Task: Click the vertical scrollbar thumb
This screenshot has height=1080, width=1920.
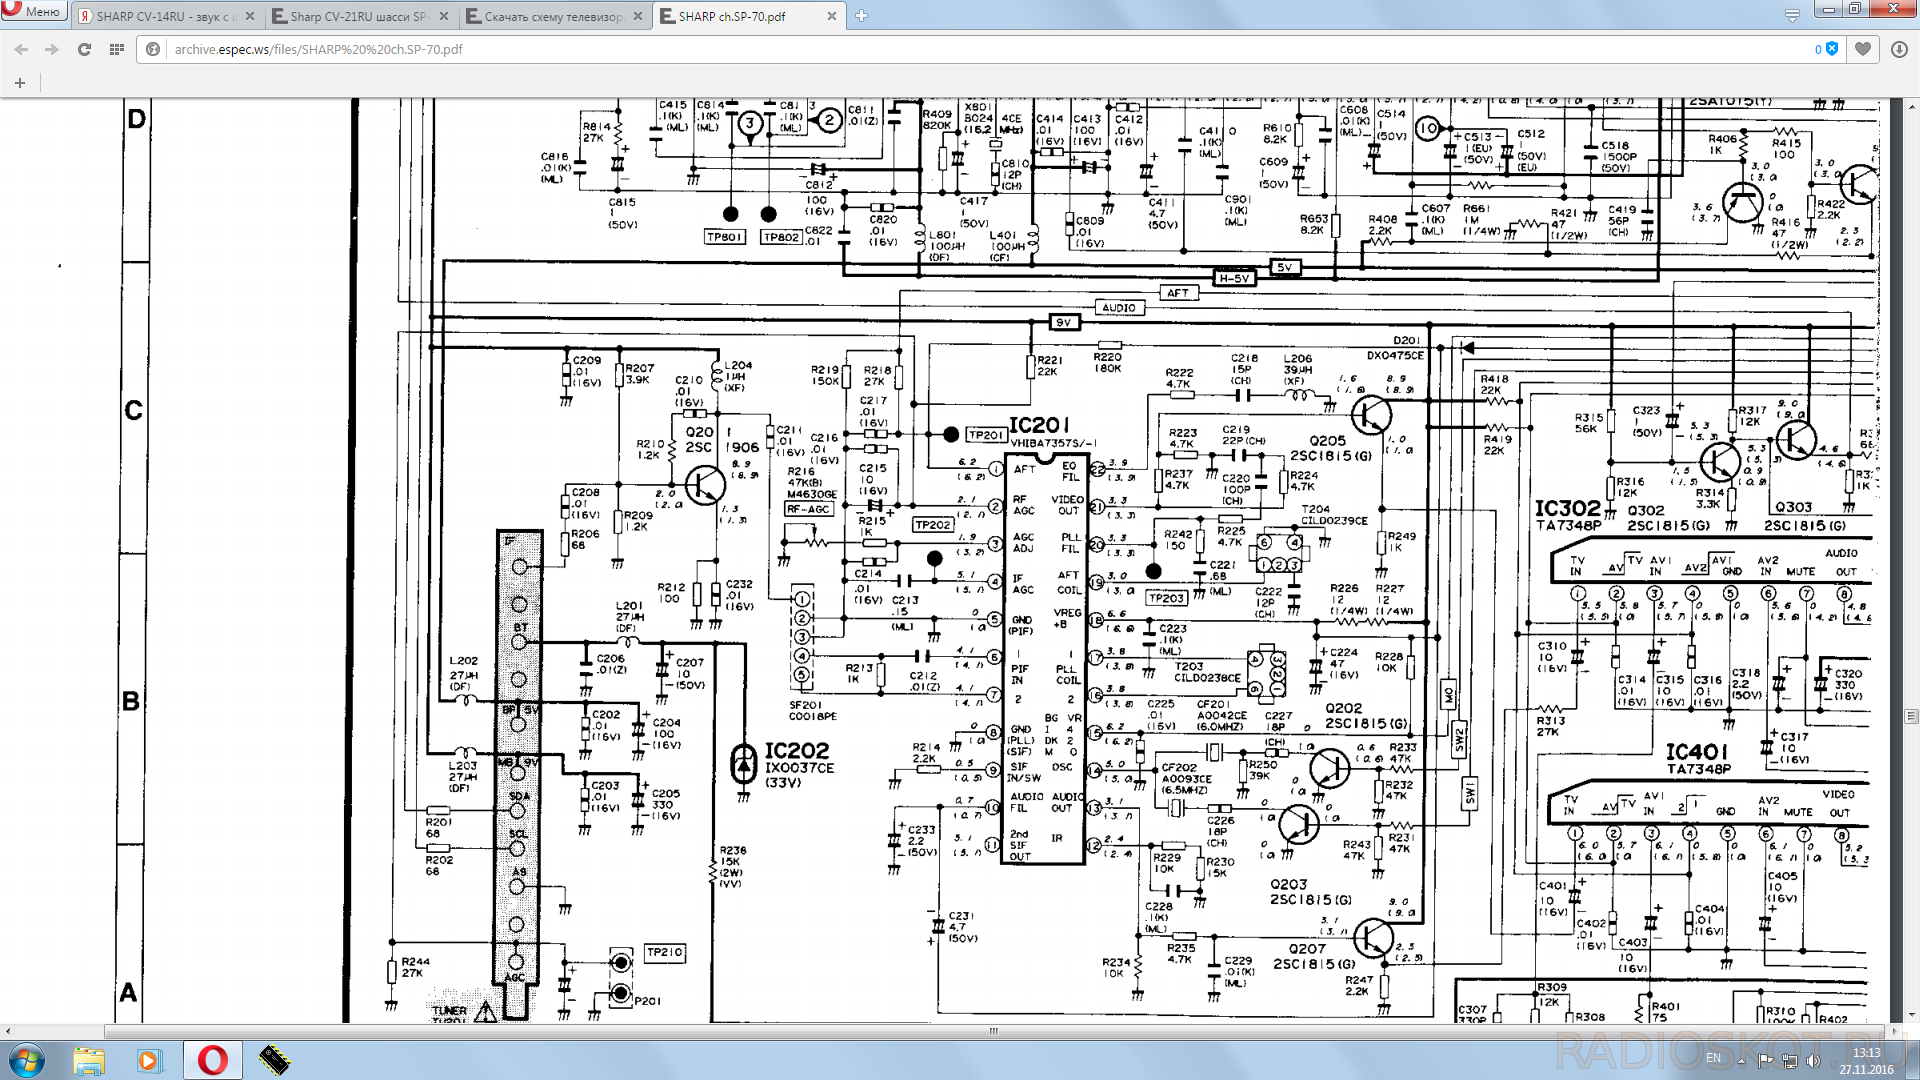Action: pos(1911,716)
